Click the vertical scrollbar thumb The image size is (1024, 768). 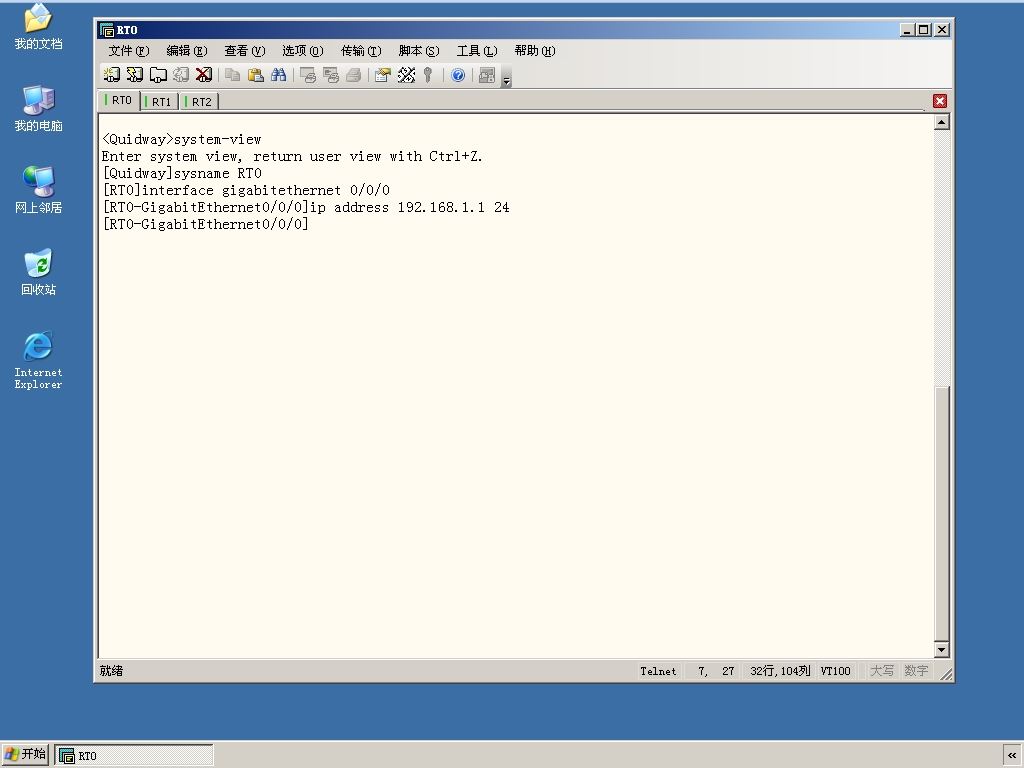[942, 514]
